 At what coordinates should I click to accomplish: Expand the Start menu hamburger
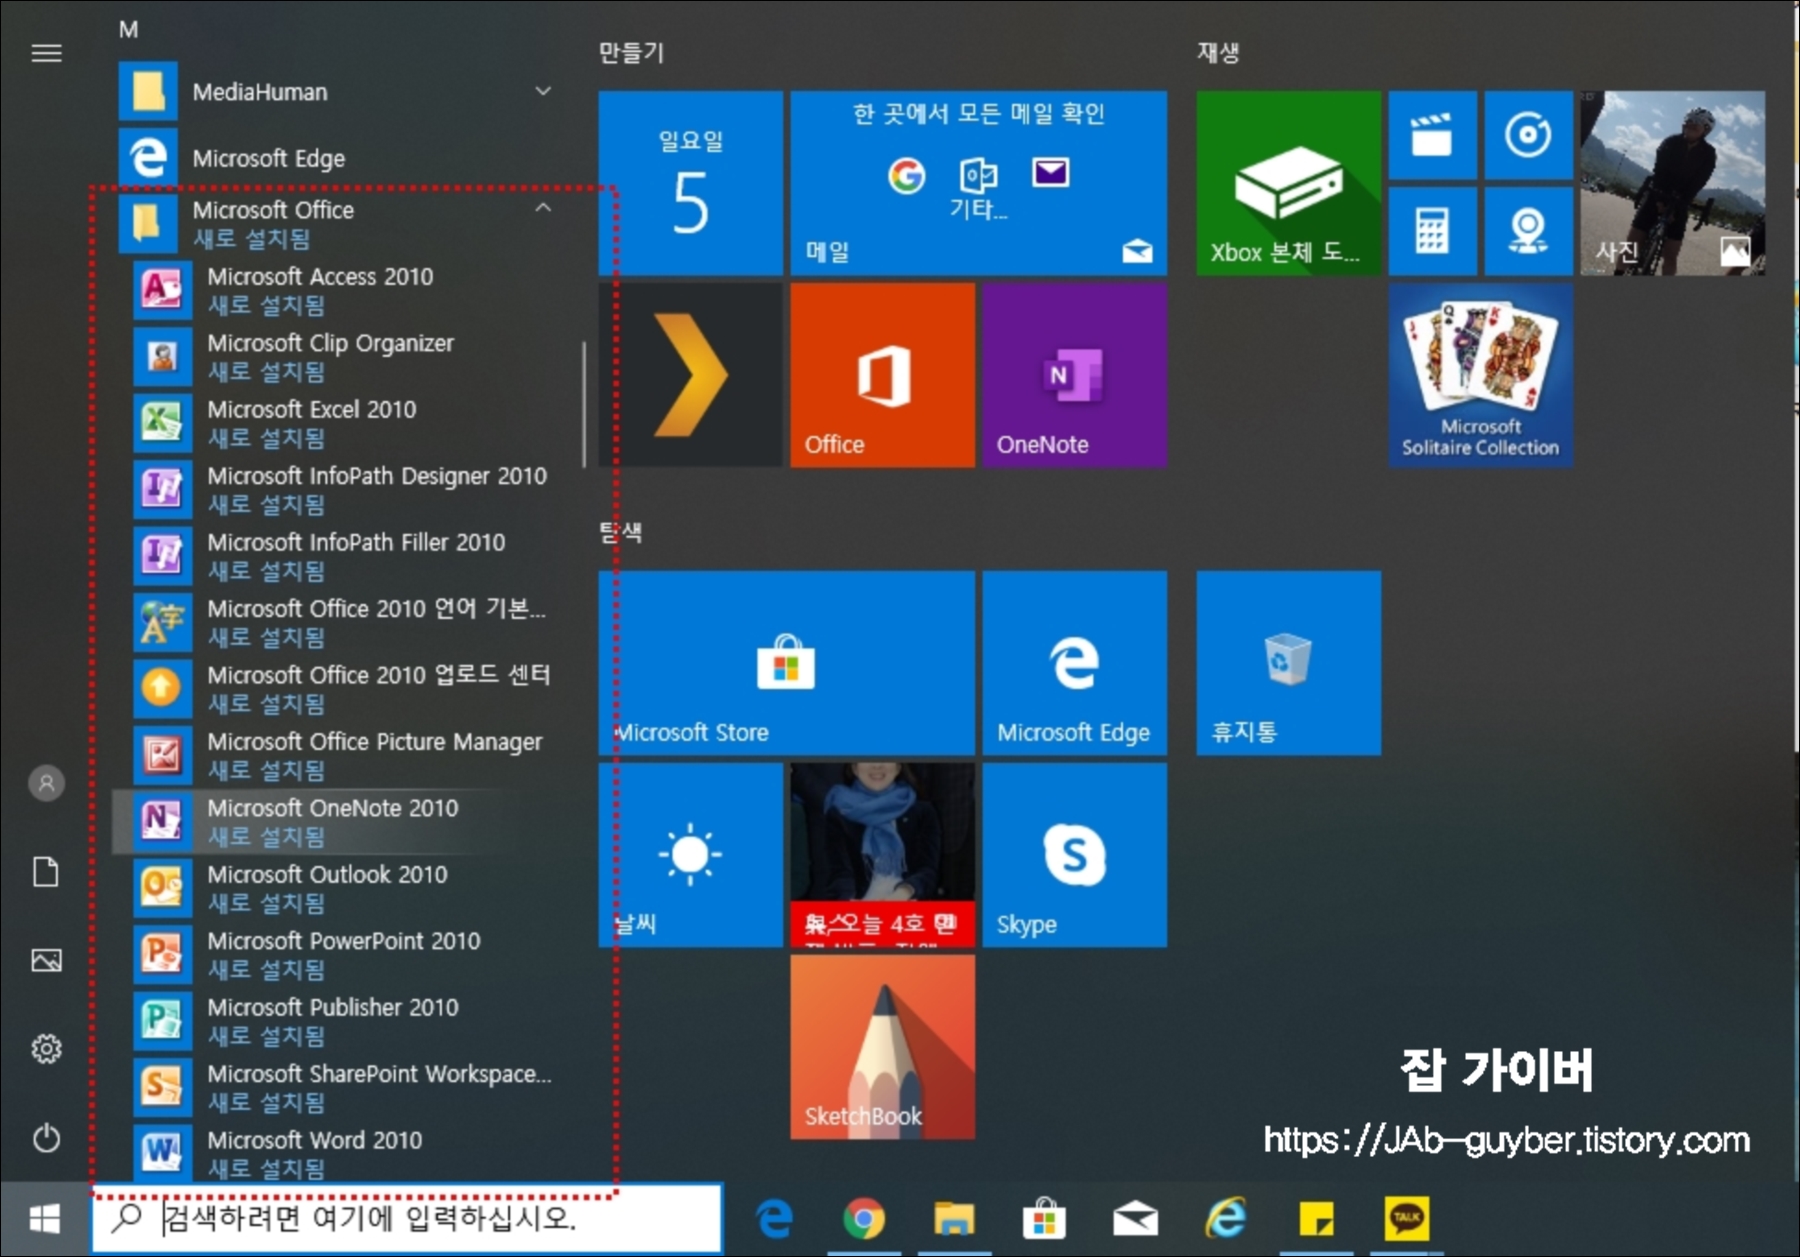click(x=46, y=53)
